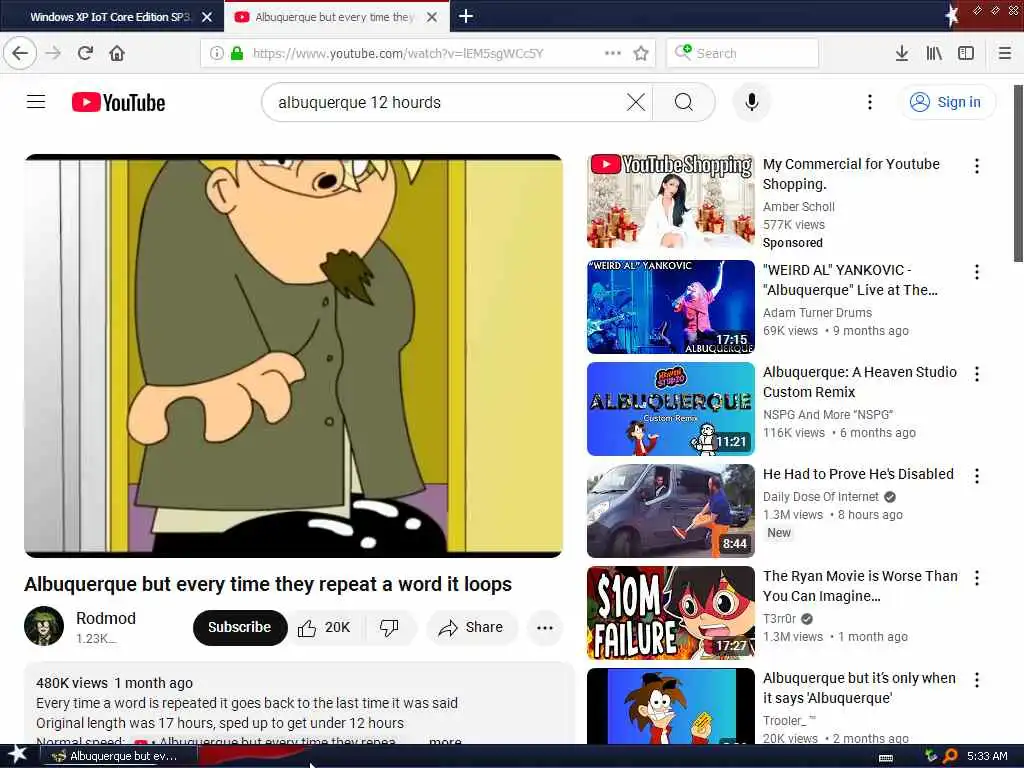Screen dimensions: 1024x768
Task: Clear the YouTube search box with X
Action: [635, 102]
